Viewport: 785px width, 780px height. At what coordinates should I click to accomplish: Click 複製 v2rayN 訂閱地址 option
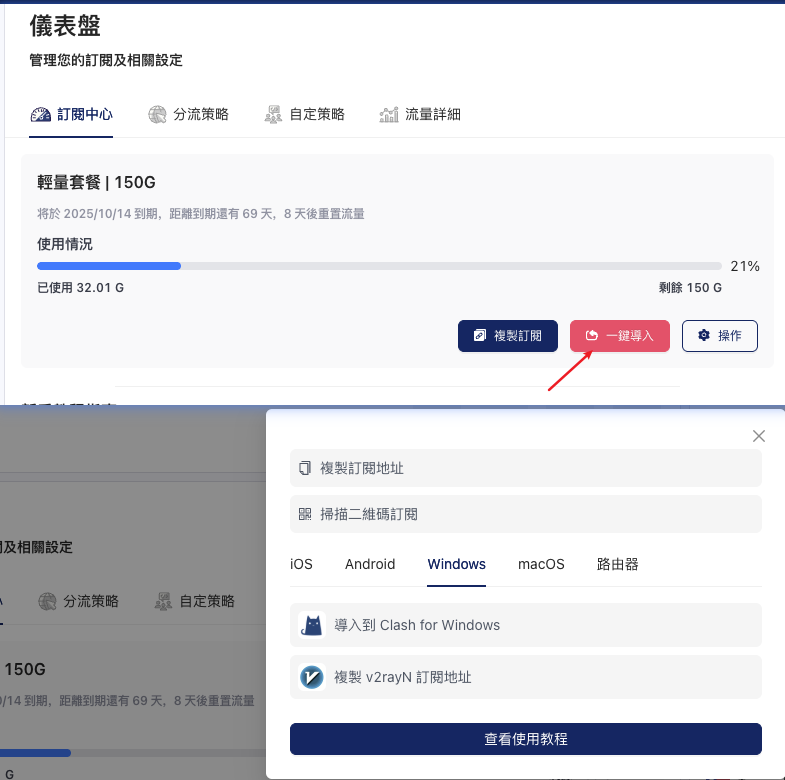click(x=526, y=677)
